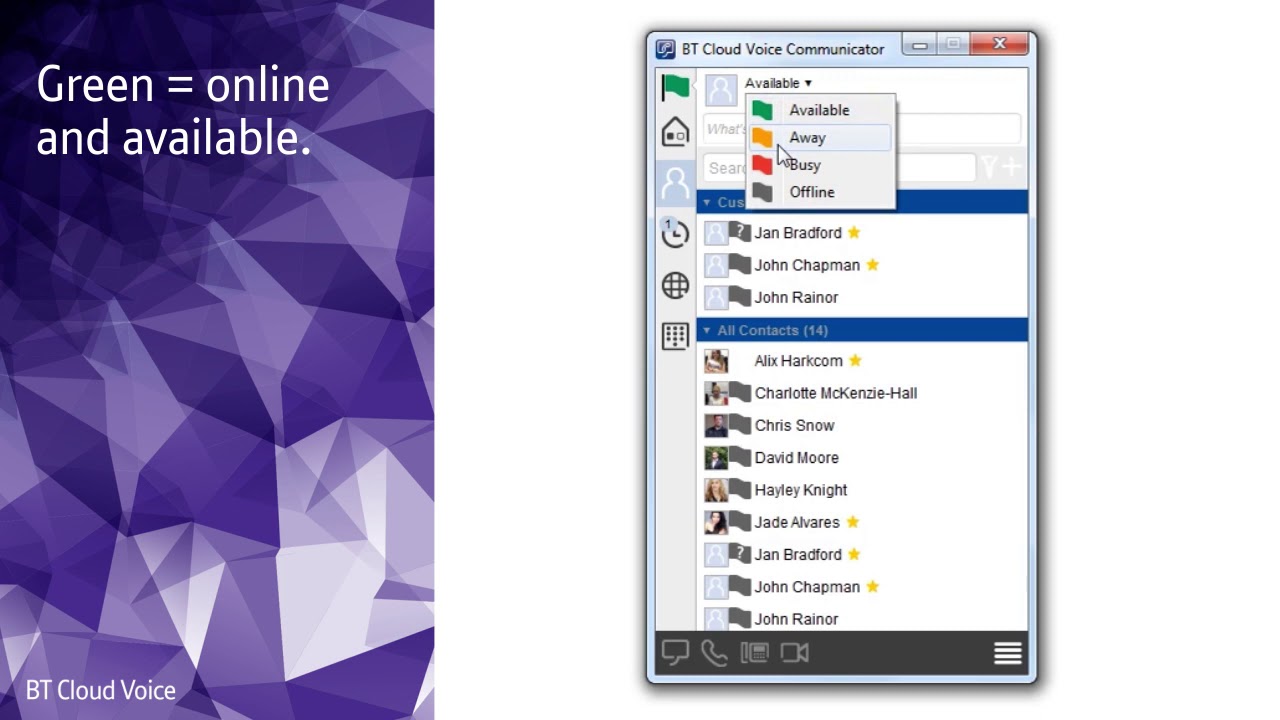Start a chat using the speech bubble icon
This screenshot has height=720, width=1280.
[x=676, y=653]
